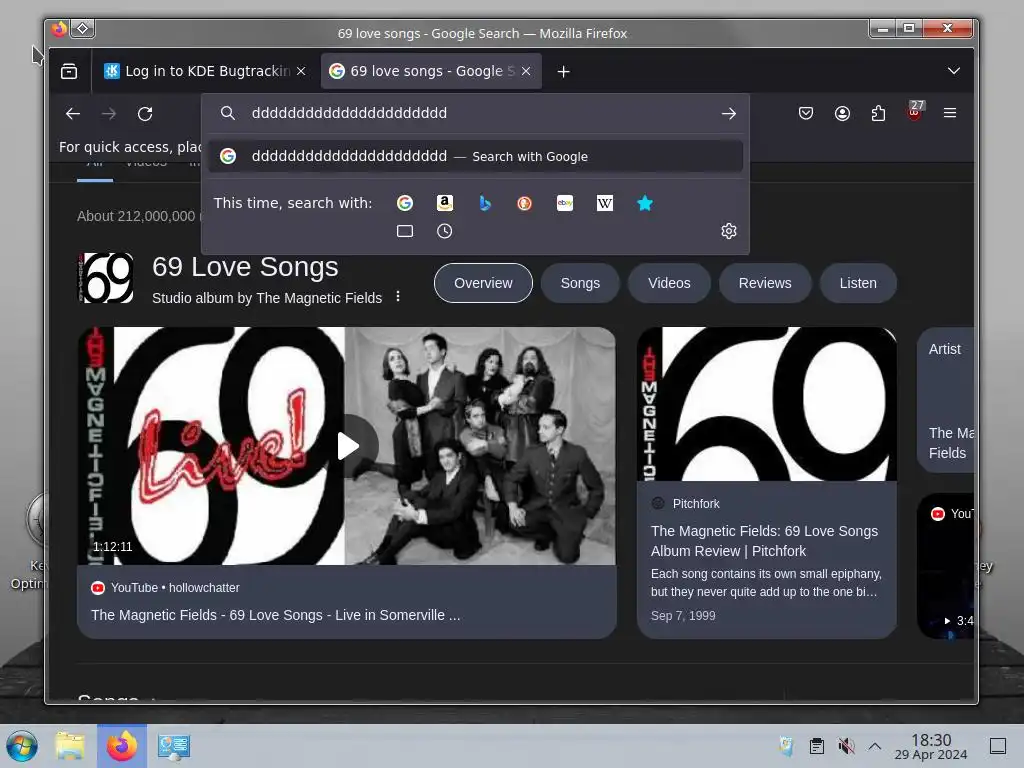
Task: Search this time with eBay
Action: click(565, 203)
